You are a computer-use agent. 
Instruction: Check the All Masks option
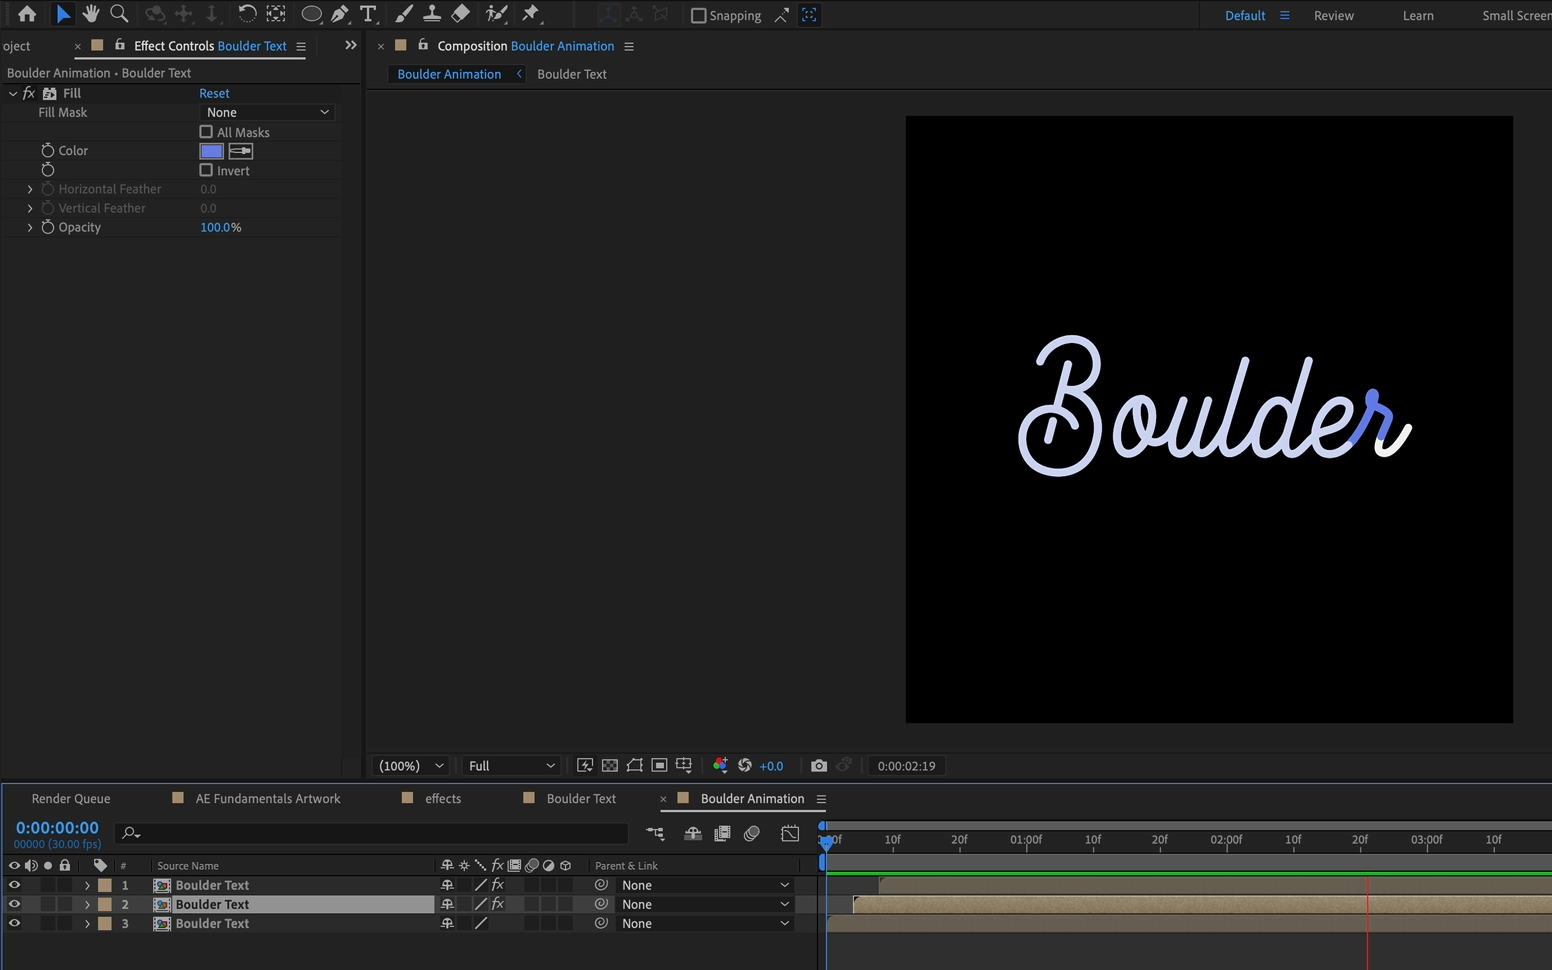pos(206,131)
